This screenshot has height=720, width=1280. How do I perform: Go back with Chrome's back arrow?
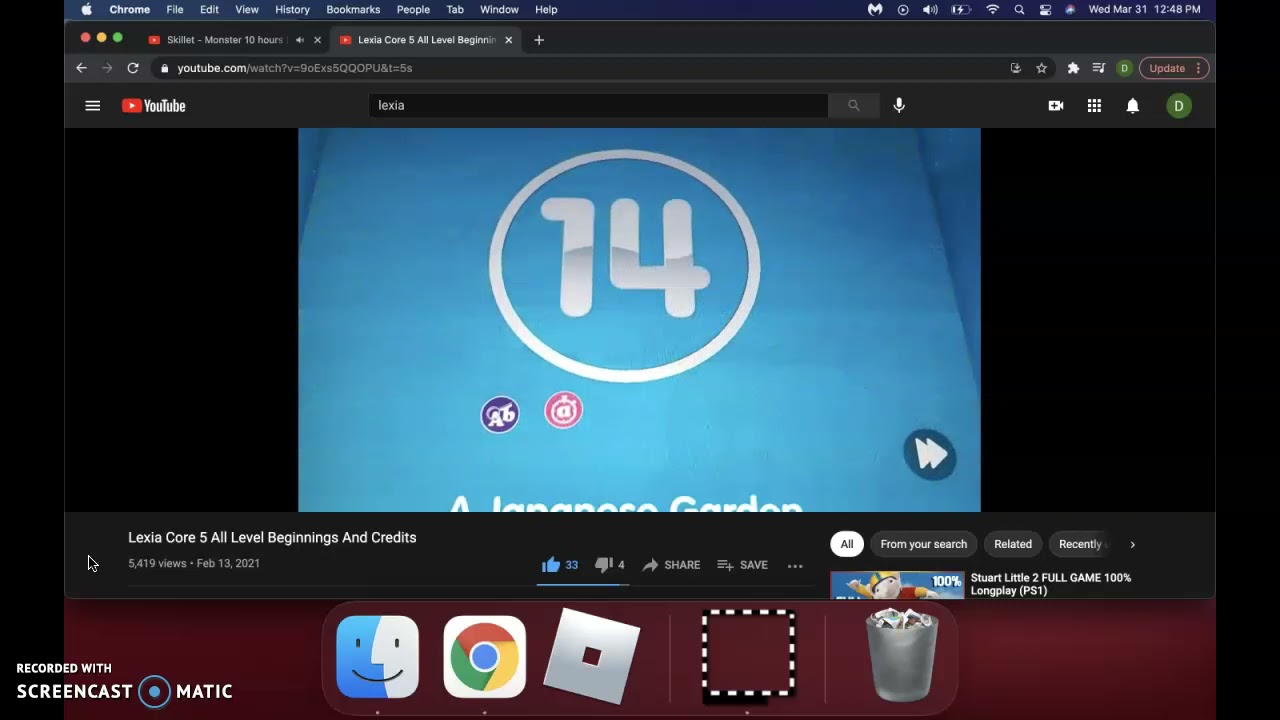coord(81,68)
